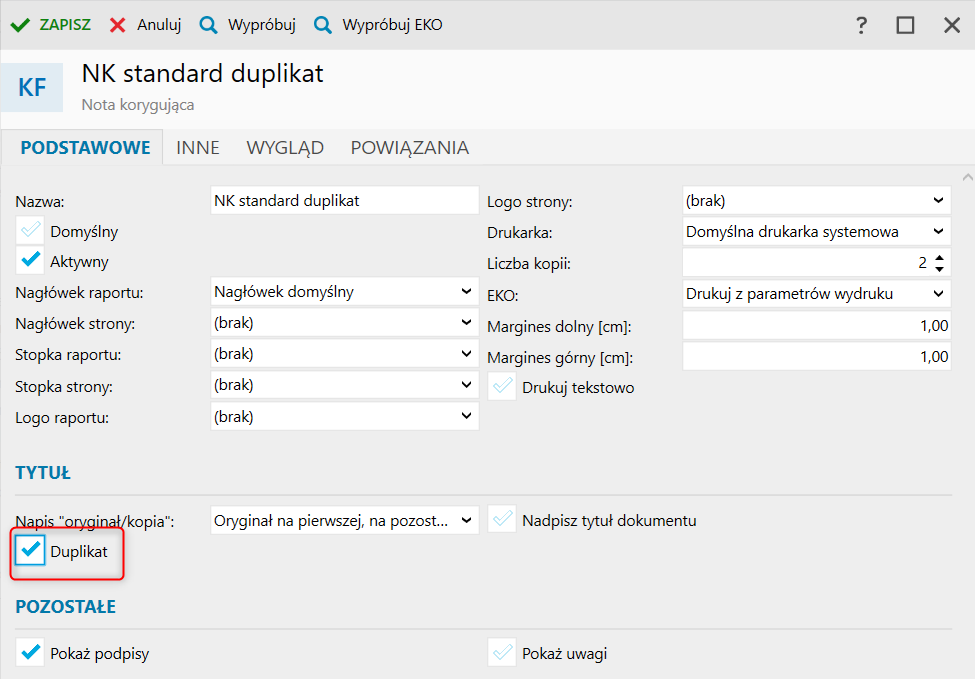
Task: Uncheck the Aktywny checkbox
Action: (31, 261)
